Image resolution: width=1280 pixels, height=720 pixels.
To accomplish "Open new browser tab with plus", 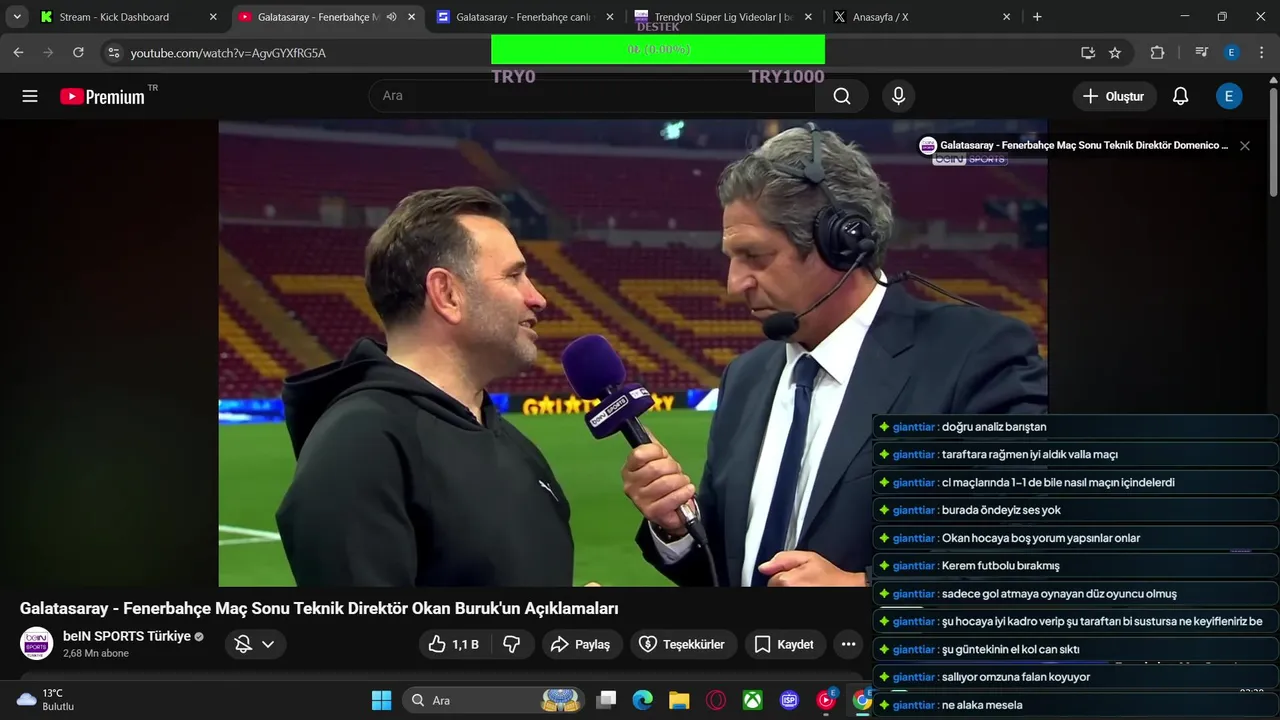I will [1037, 17].
